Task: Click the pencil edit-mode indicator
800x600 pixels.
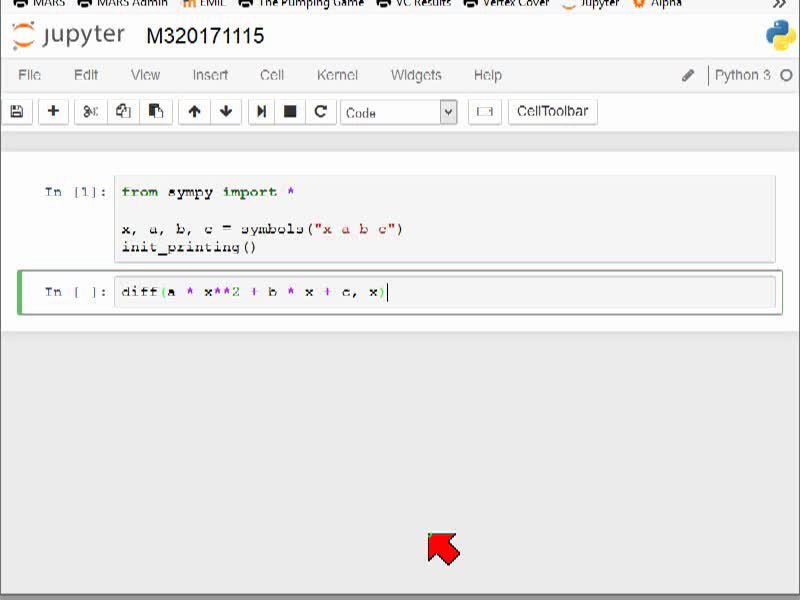Action: [x=688, y=76]
